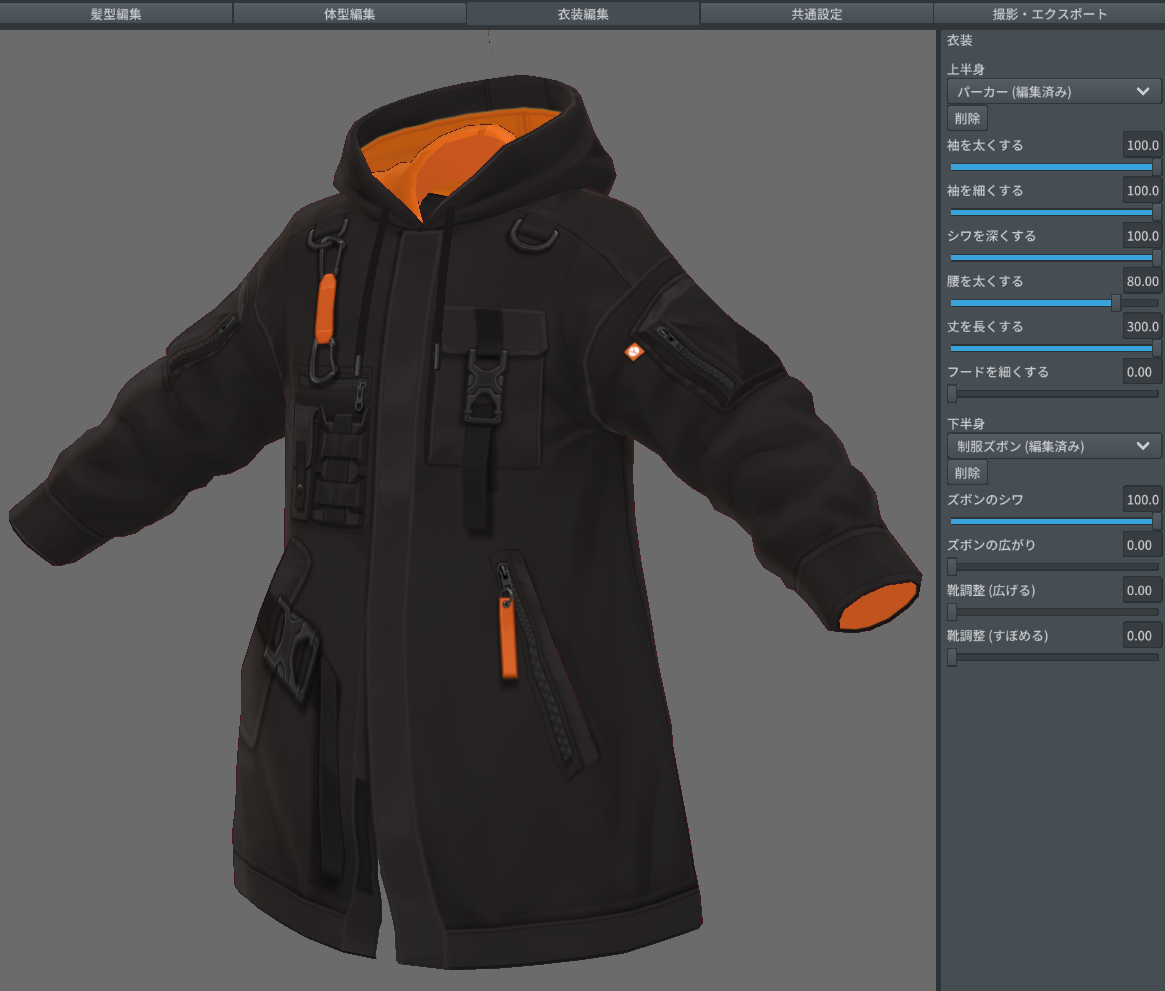1165x991 pixels.
Task: Click the 靴調整 (広げる) slider handle
Action: pyautogui.click(x=951, y=611)
